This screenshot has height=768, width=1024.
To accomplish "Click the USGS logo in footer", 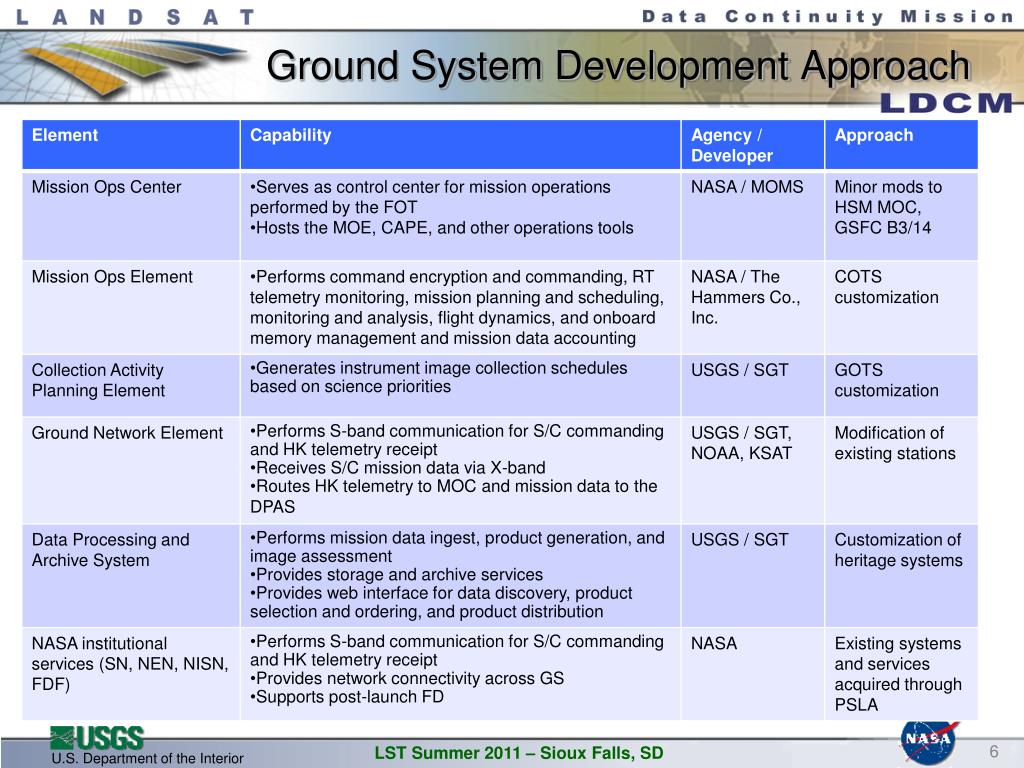I will click(x=97, y=738).
